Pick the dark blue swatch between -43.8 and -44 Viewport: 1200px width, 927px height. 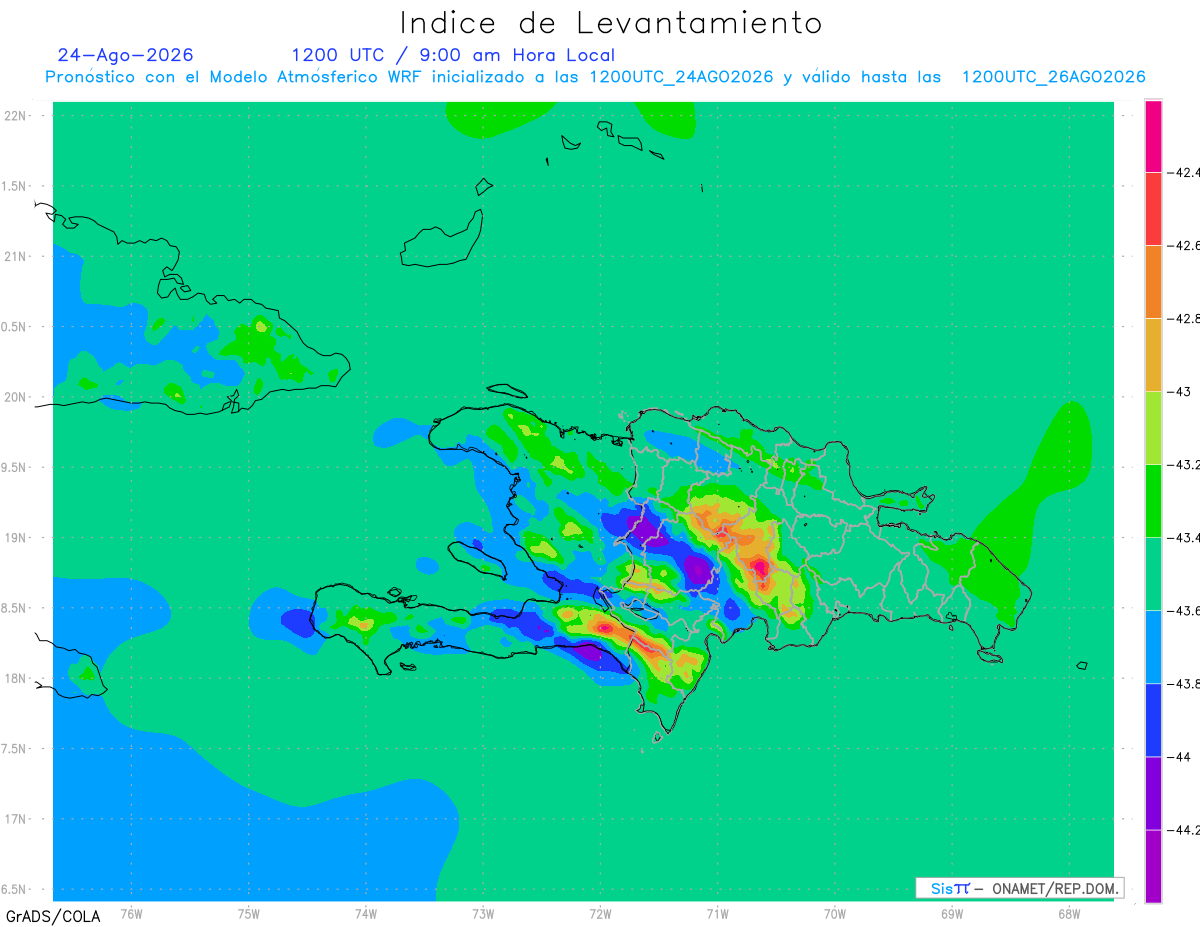[1153, 720]
